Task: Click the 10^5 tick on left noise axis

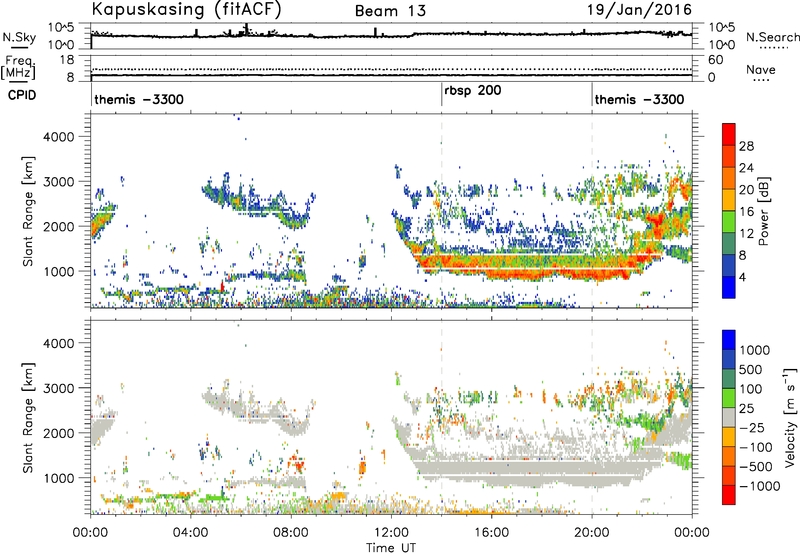Action: tap(61, 28)
